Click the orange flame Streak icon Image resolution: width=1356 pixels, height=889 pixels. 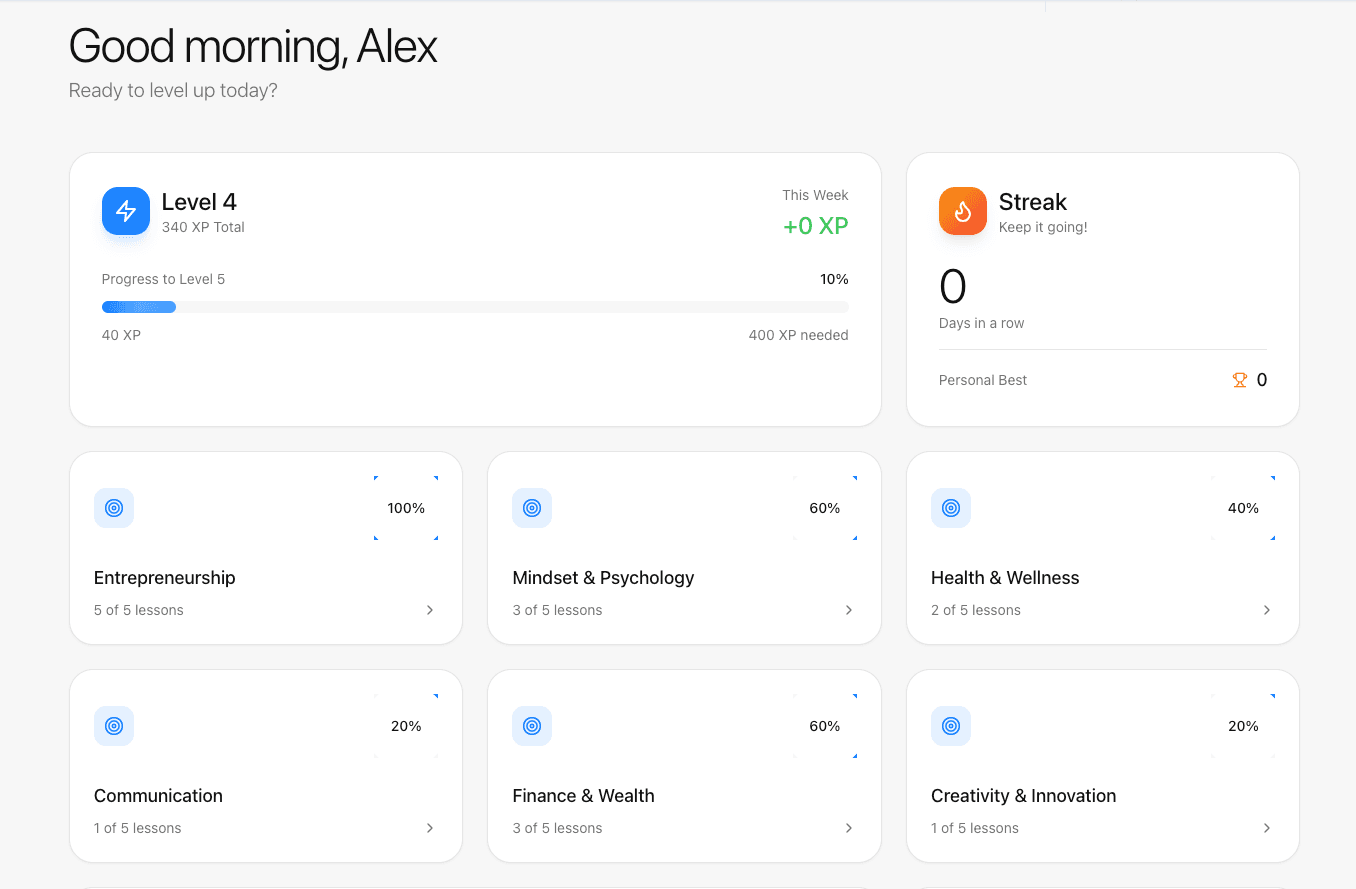coord(963,211)
